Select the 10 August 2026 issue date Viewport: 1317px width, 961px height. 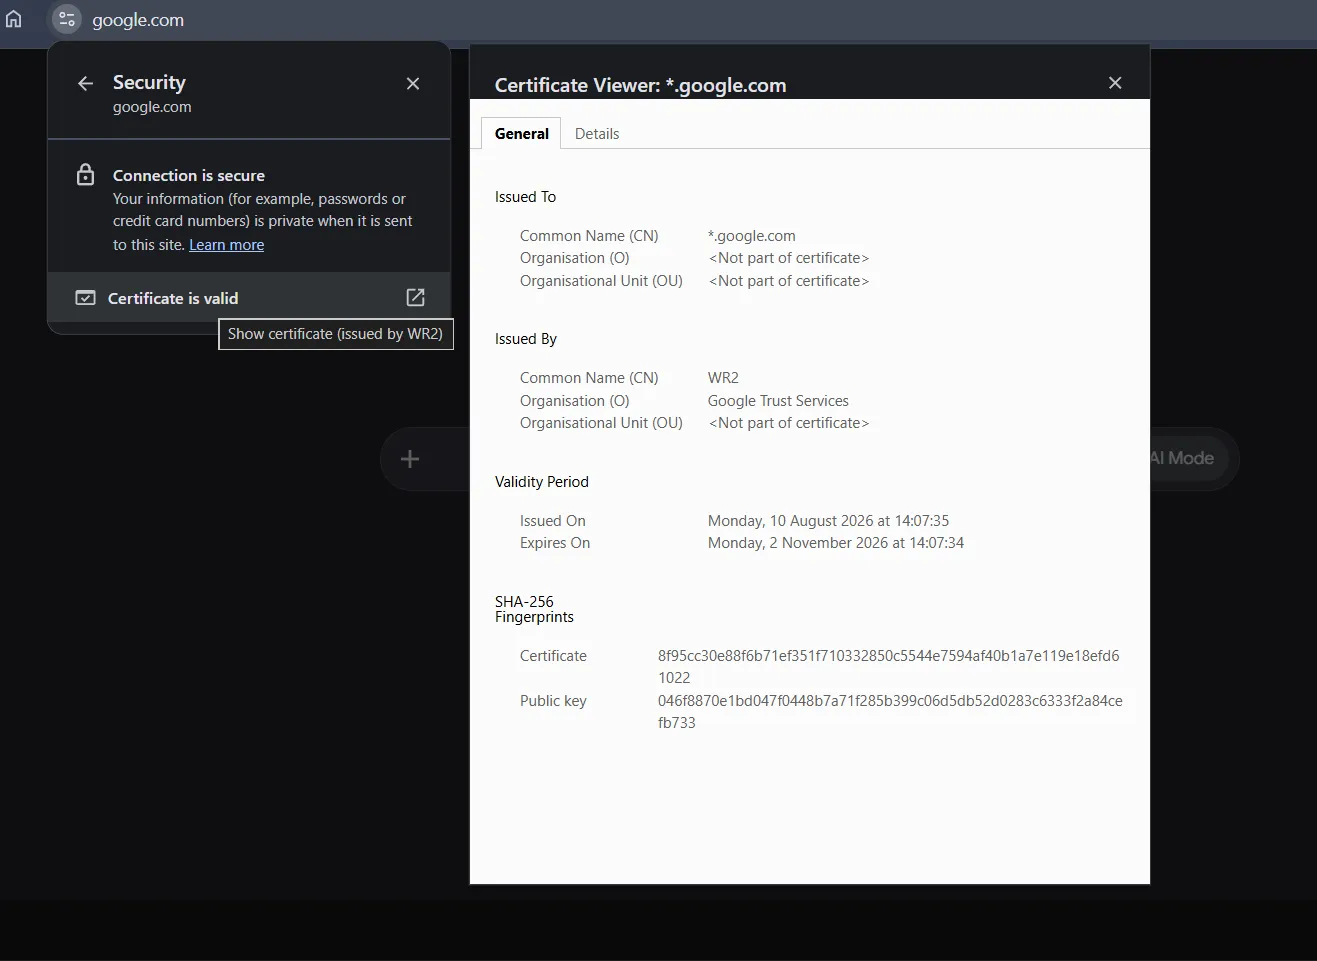[x=828, y=521]
